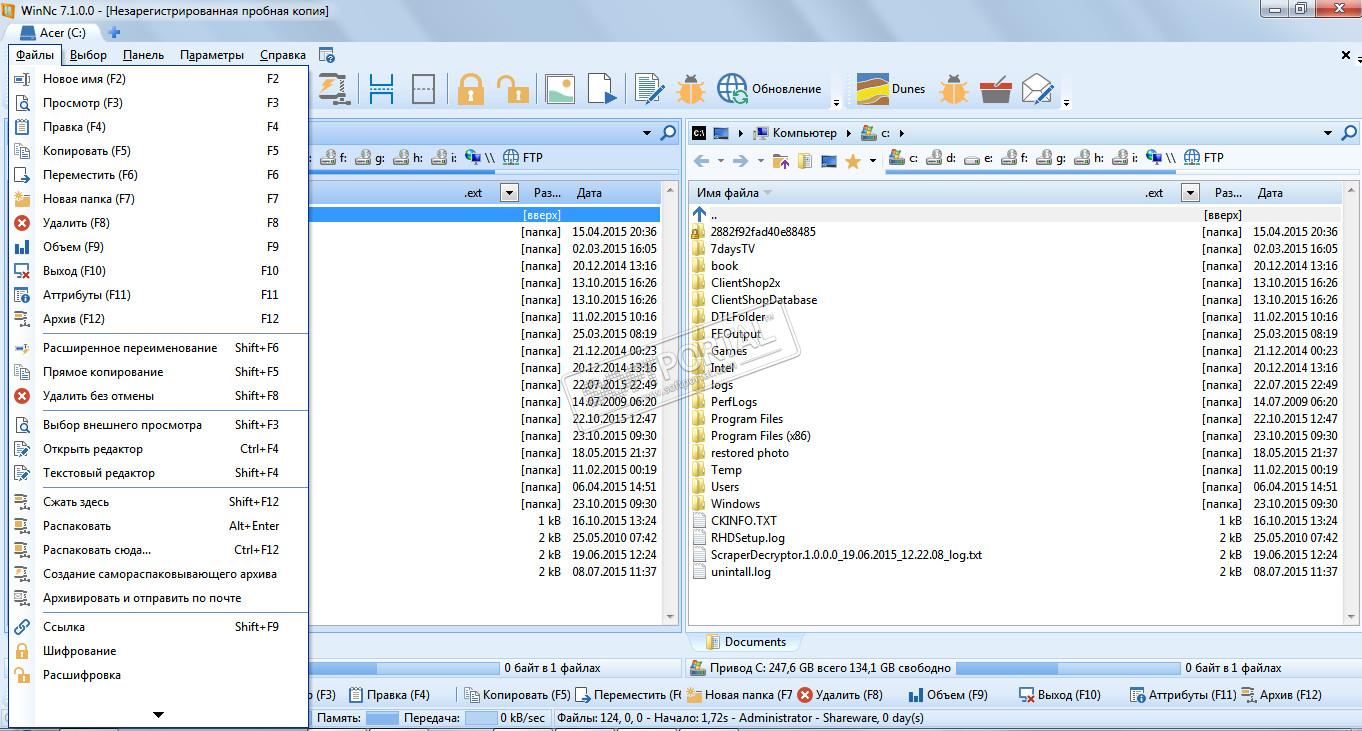Click the shopping basket toolbar icon

996,89
